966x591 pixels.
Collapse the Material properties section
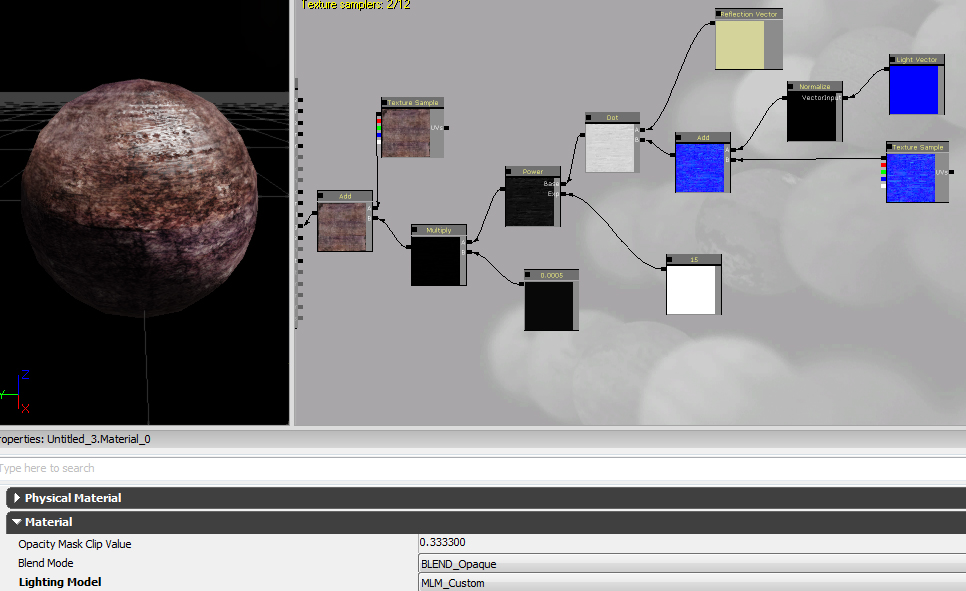coord(17,521)
